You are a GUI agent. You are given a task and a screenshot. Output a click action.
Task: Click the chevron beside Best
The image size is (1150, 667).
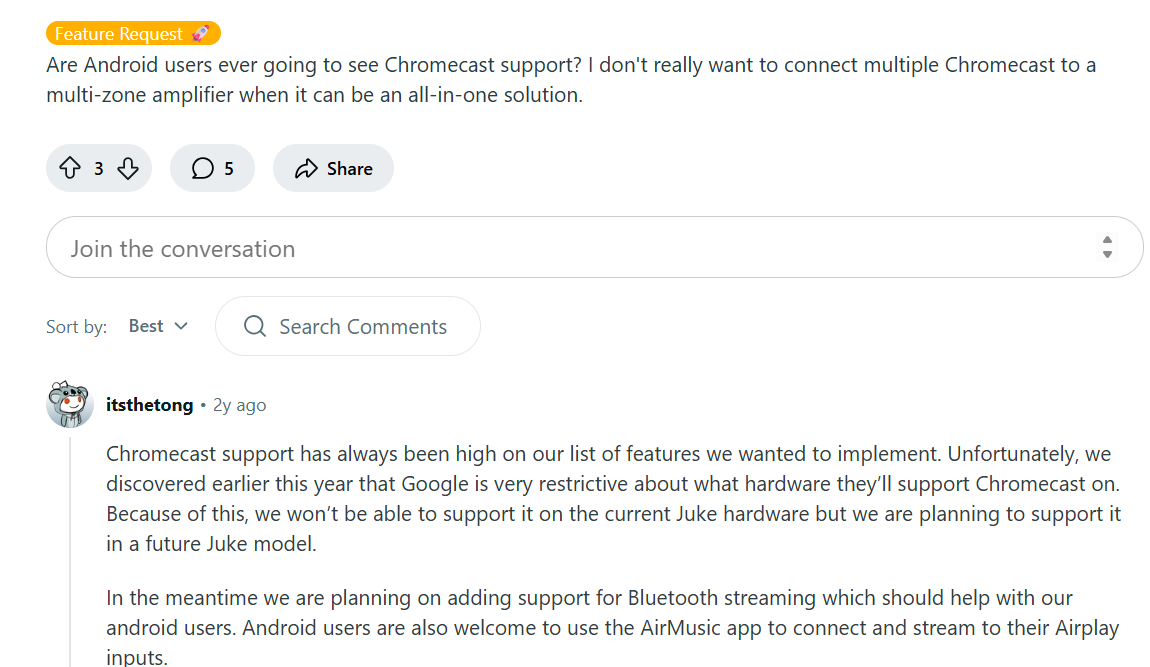coord(181,326)
